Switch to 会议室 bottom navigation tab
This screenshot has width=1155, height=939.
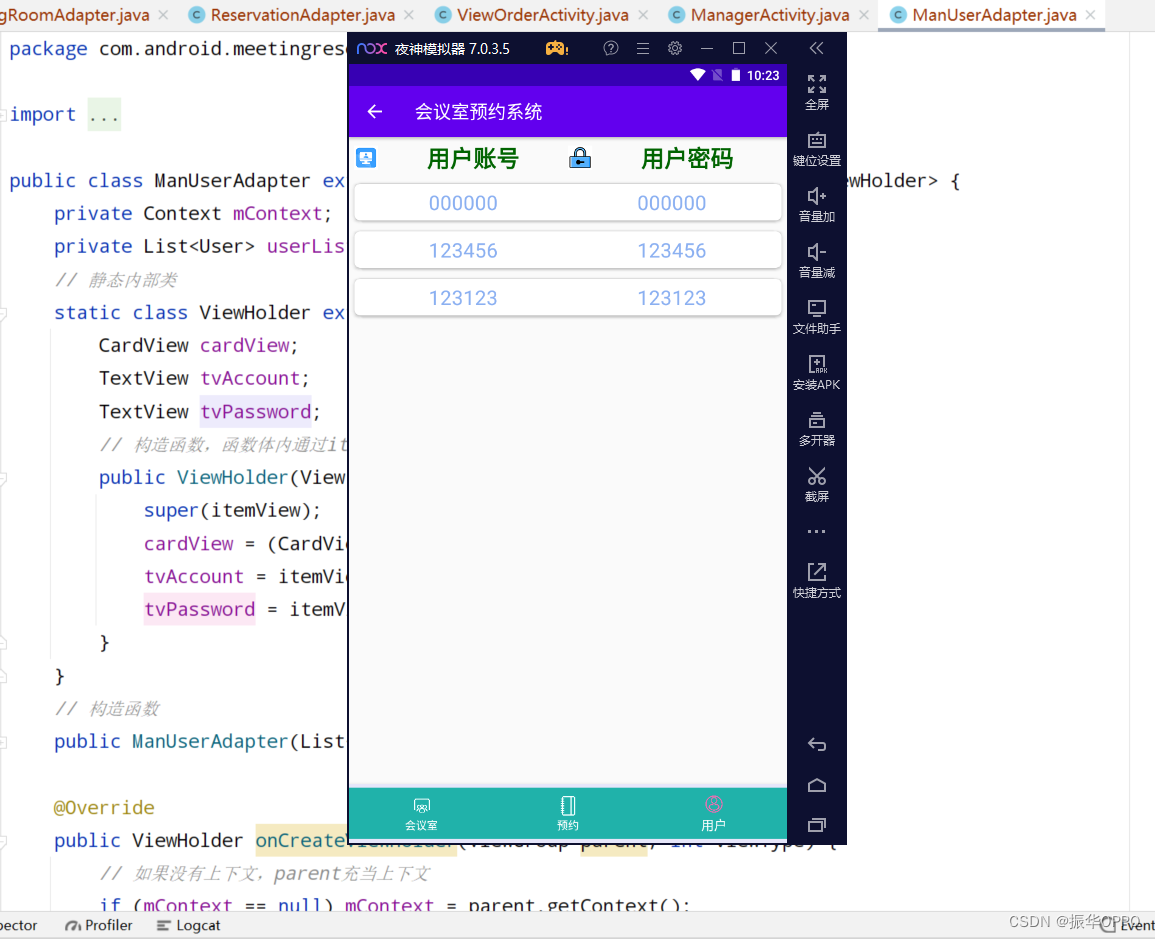click(x=421, y=814)
